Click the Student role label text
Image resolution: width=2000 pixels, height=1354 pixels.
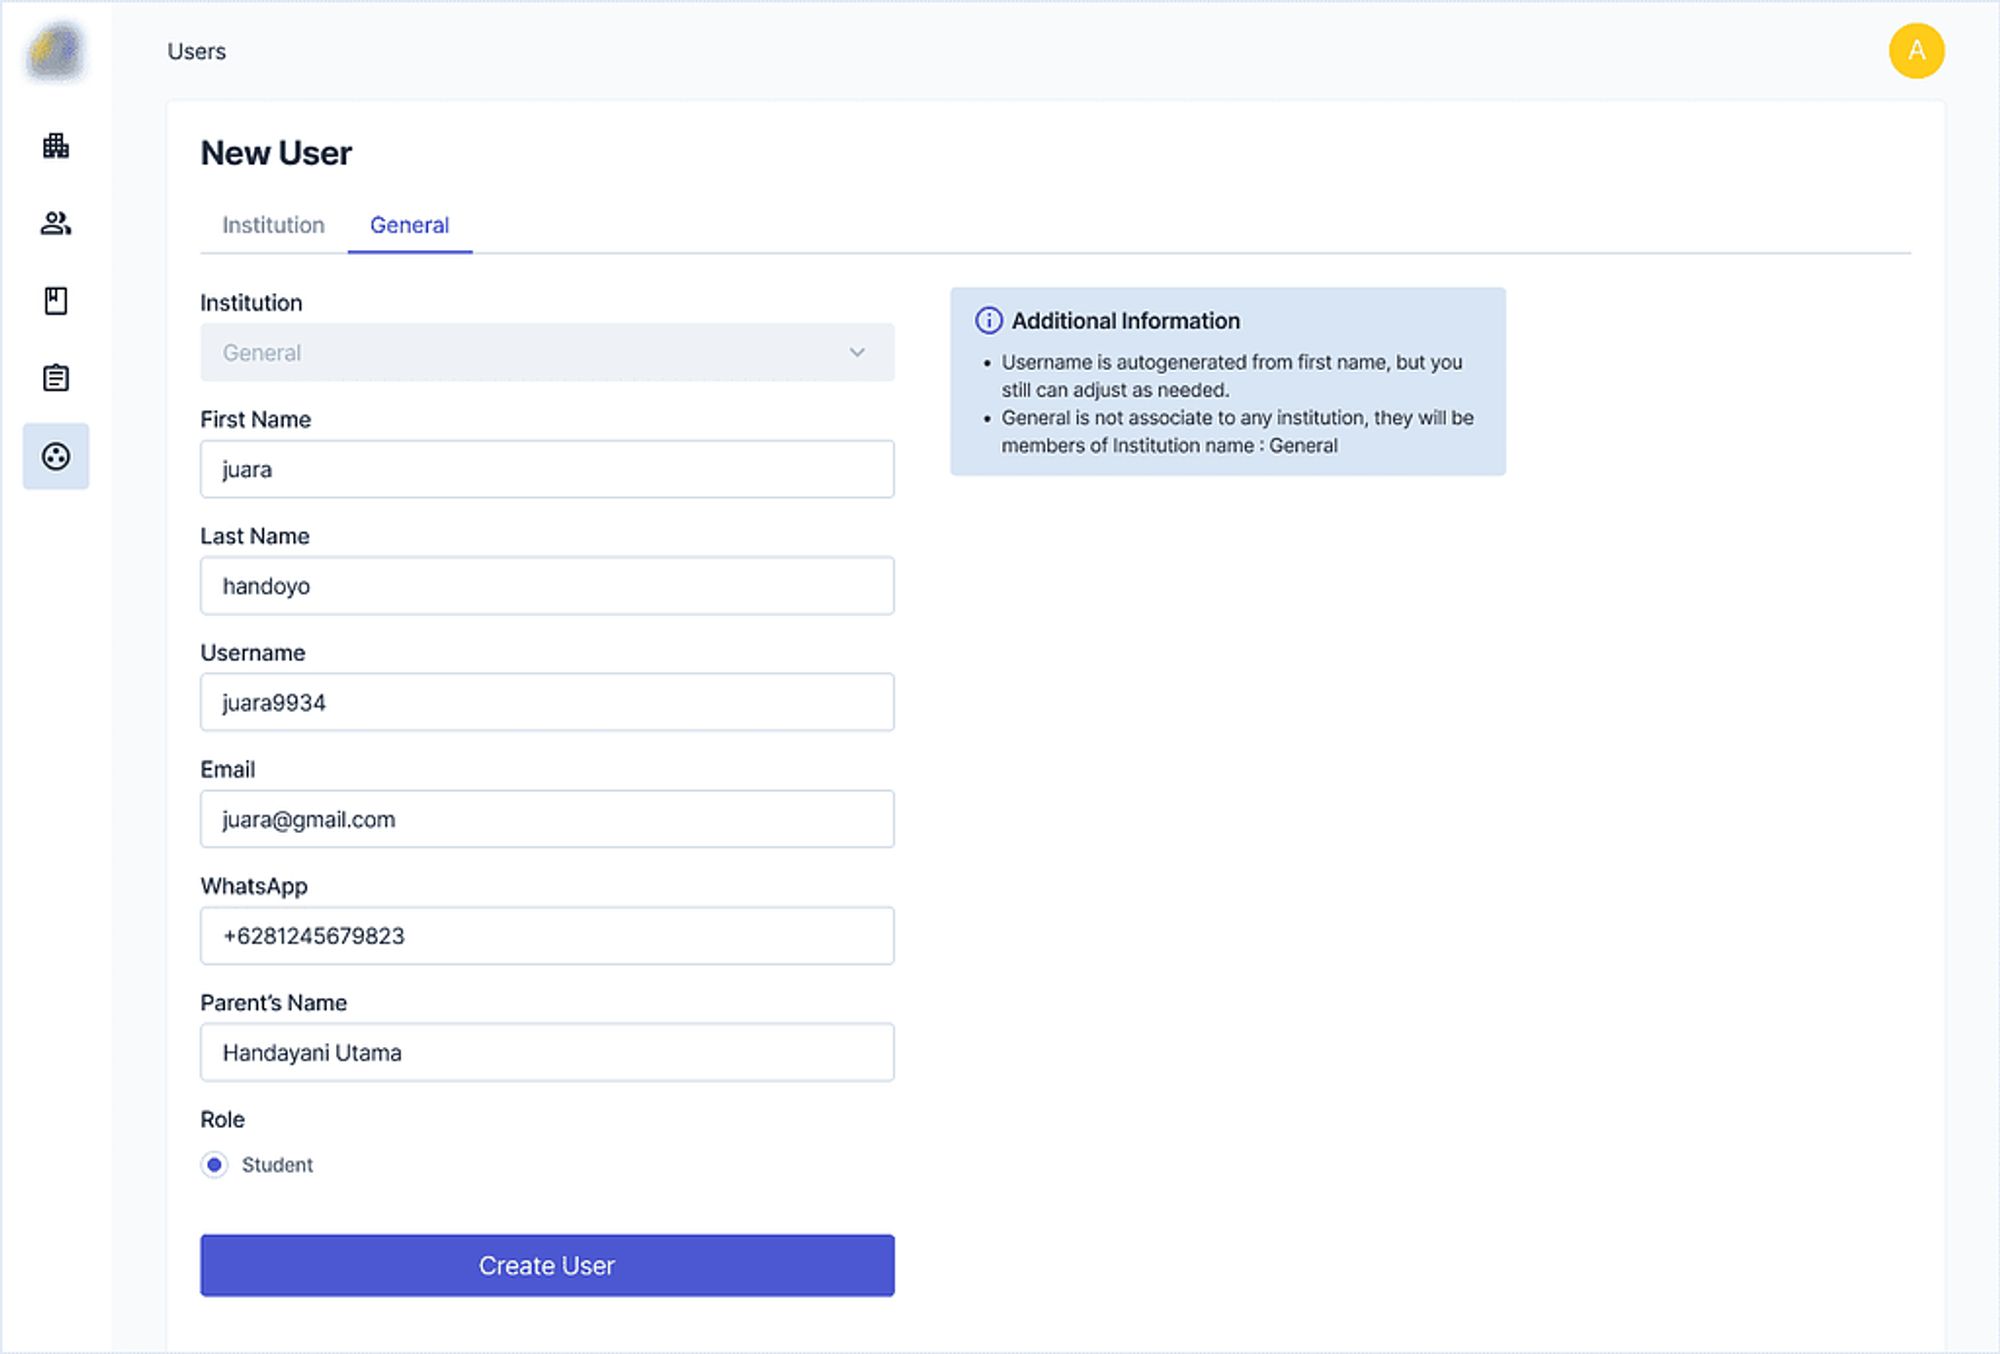pyautogui.click(x=277, y=1165)
